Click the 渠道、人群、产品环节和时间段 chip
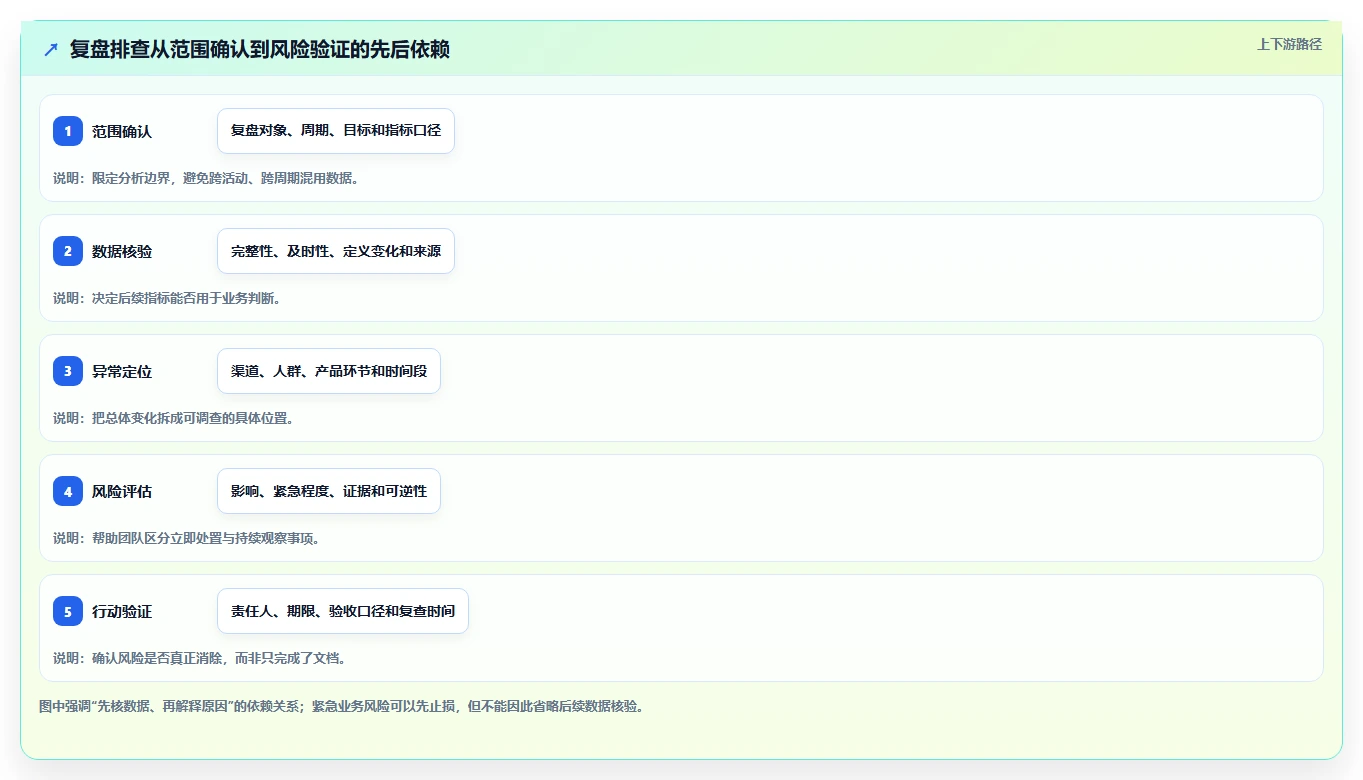 click(329, 371)
